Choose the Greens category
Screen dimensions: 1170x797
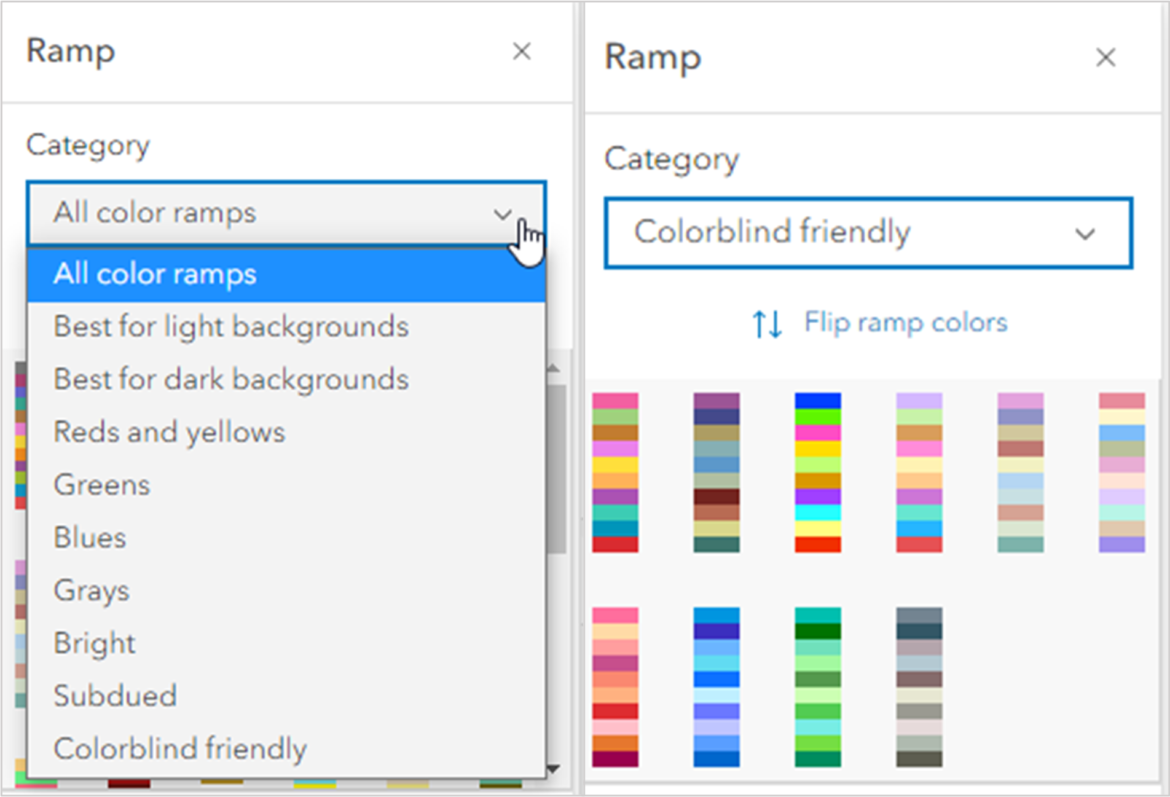pyautogui.click(x=102, y=485)
